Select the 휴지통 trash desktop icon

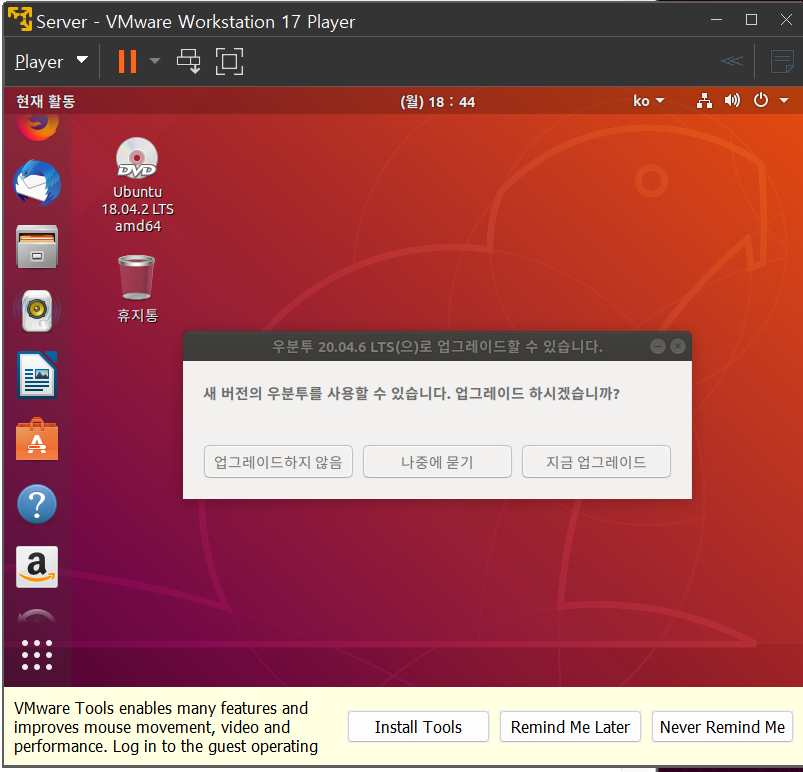(137, 289)
